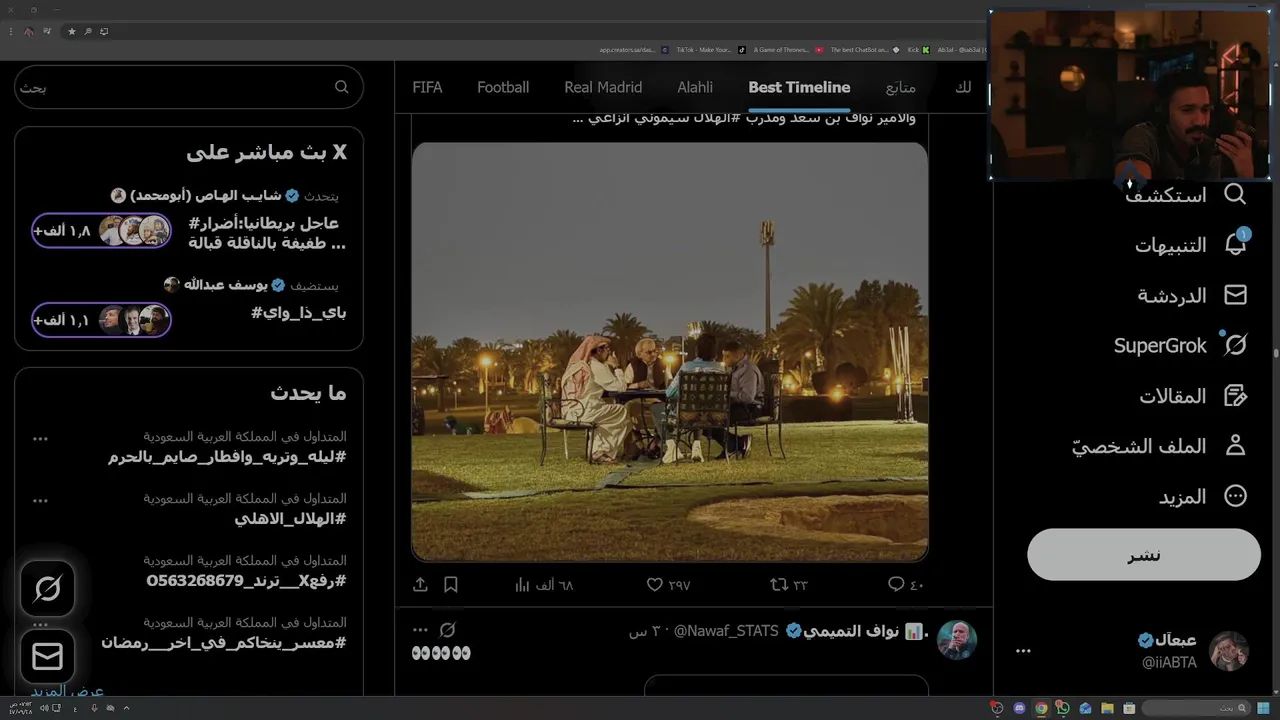Select the Best Timeline tab
Viewport: 1280px width, 720px height.
coord(799,87)
